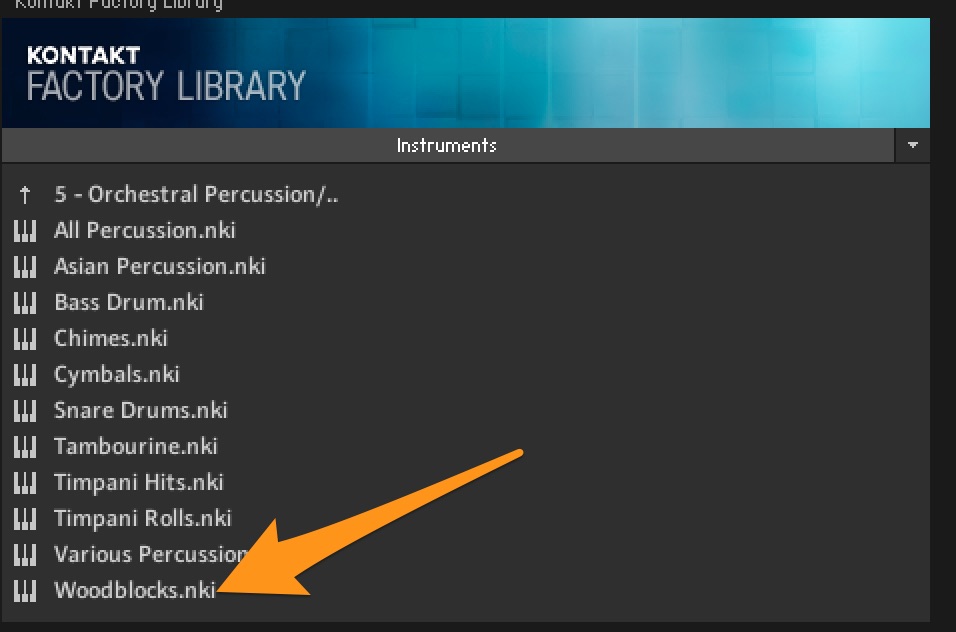
Task: Click the instrument icon next to Woodblocks.nki
Action: (x=25, y=590)
